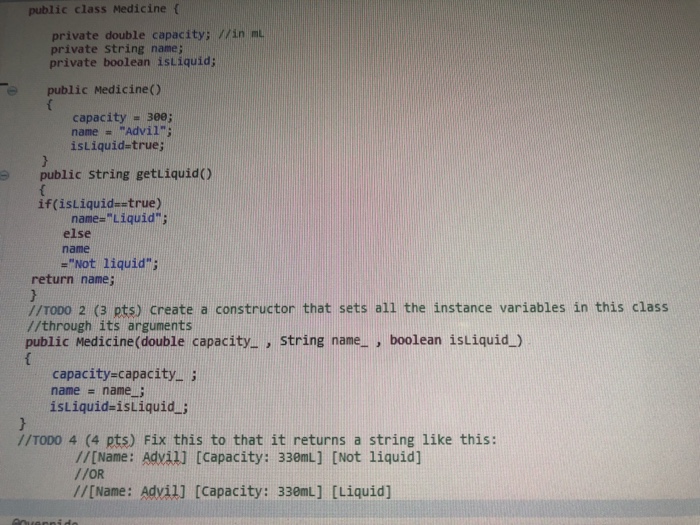This screenshot has height=525, width=700.
Task: Collapse the public Medicine() constructor fold marker
Action: [12, 91]
